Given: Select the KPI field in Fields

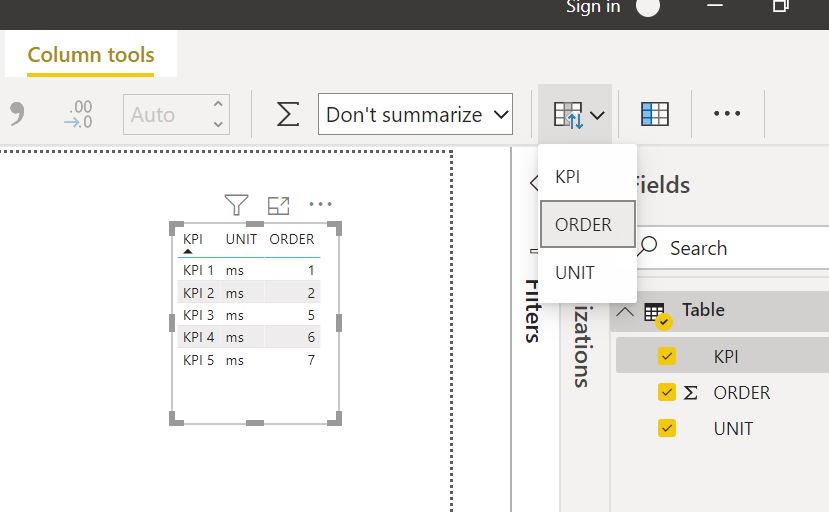Looking at the screenshot, I should pos(725,356).
